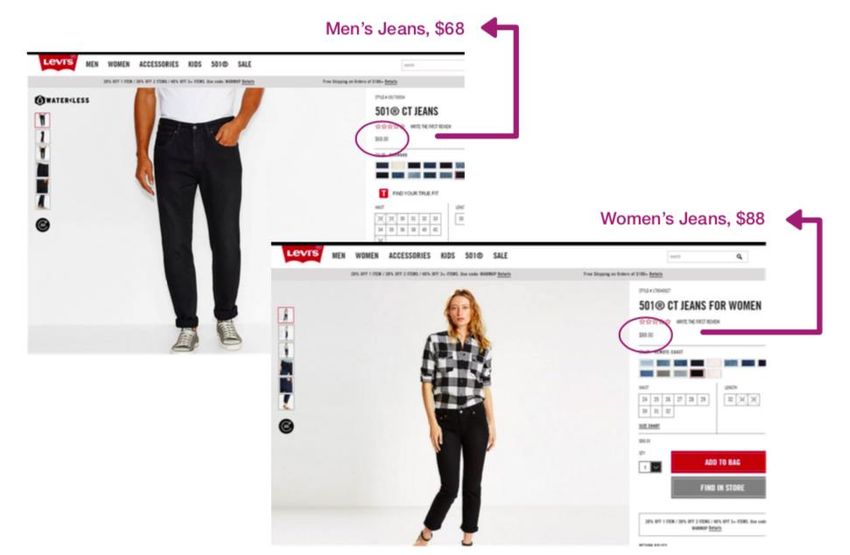This screenshot has height=555, width=850.
Task: Open the Women menu on the women's page
Action: (367, 255)
